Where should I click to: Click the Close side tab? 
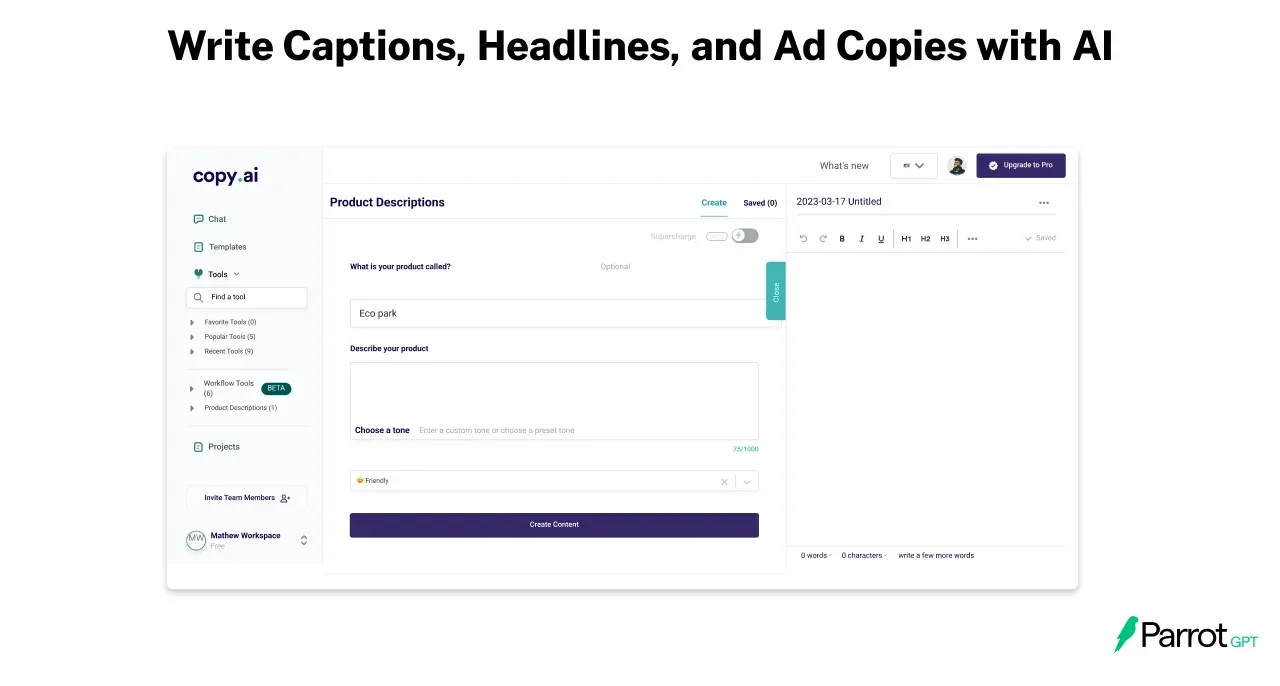pyautogui.click(x=776, y=291)
